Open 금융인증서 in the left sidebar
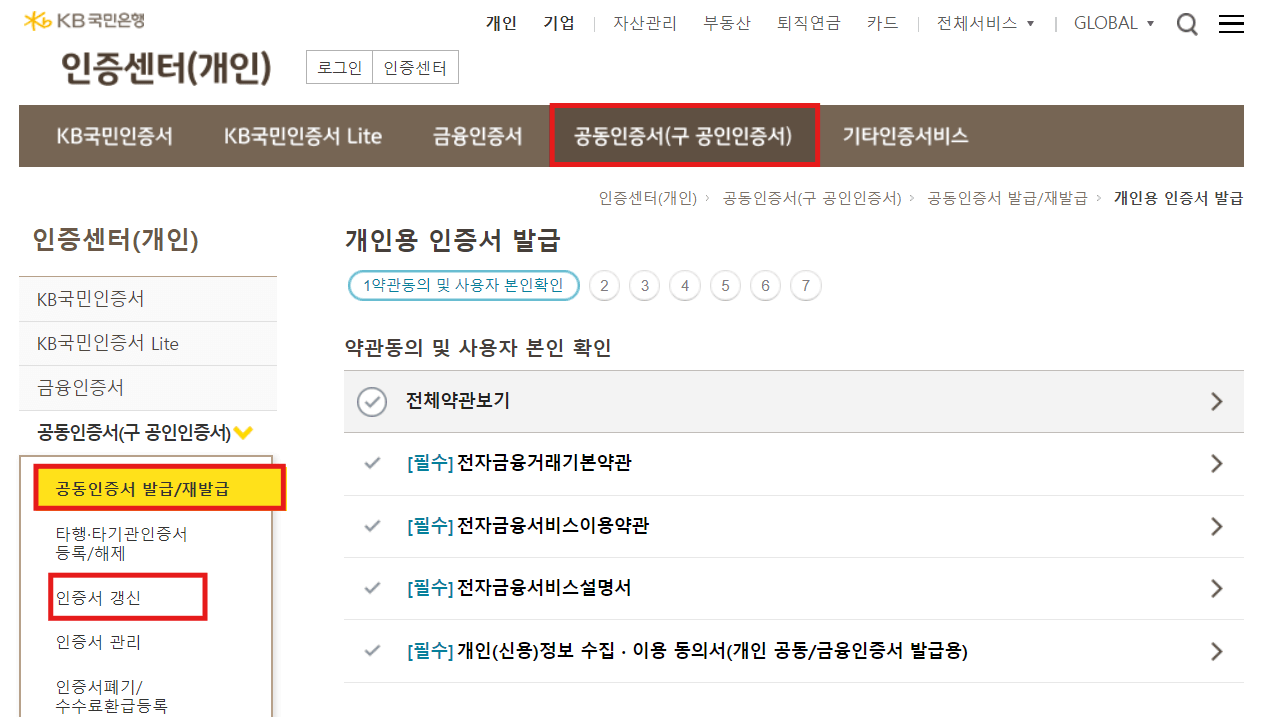Viewport: 1270px width, 717px height. click(148, 388)
